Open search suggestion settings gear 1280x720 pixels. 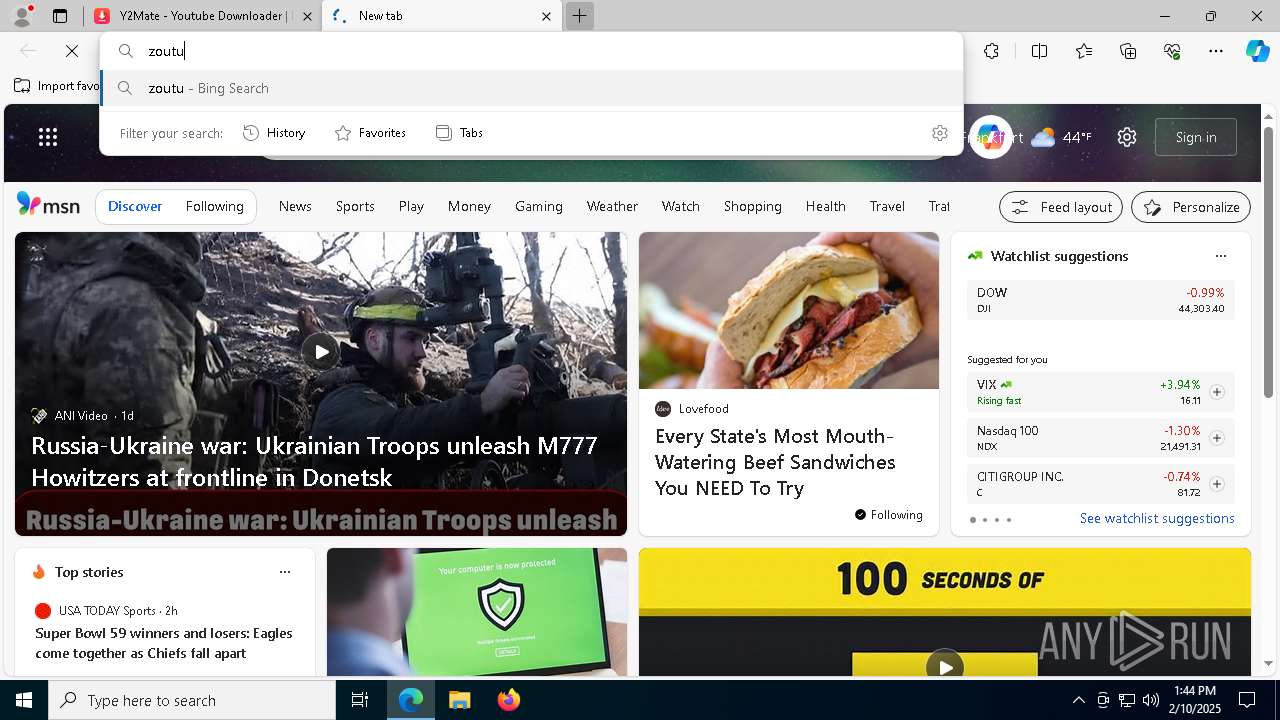coord(939,133)
